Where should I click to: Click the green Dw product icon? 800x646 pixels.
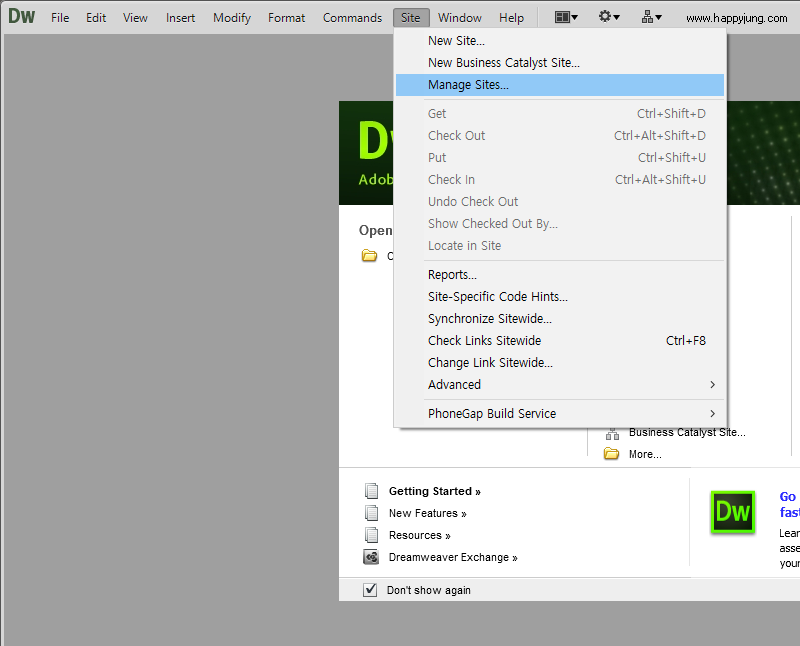[x=733, y=512]
